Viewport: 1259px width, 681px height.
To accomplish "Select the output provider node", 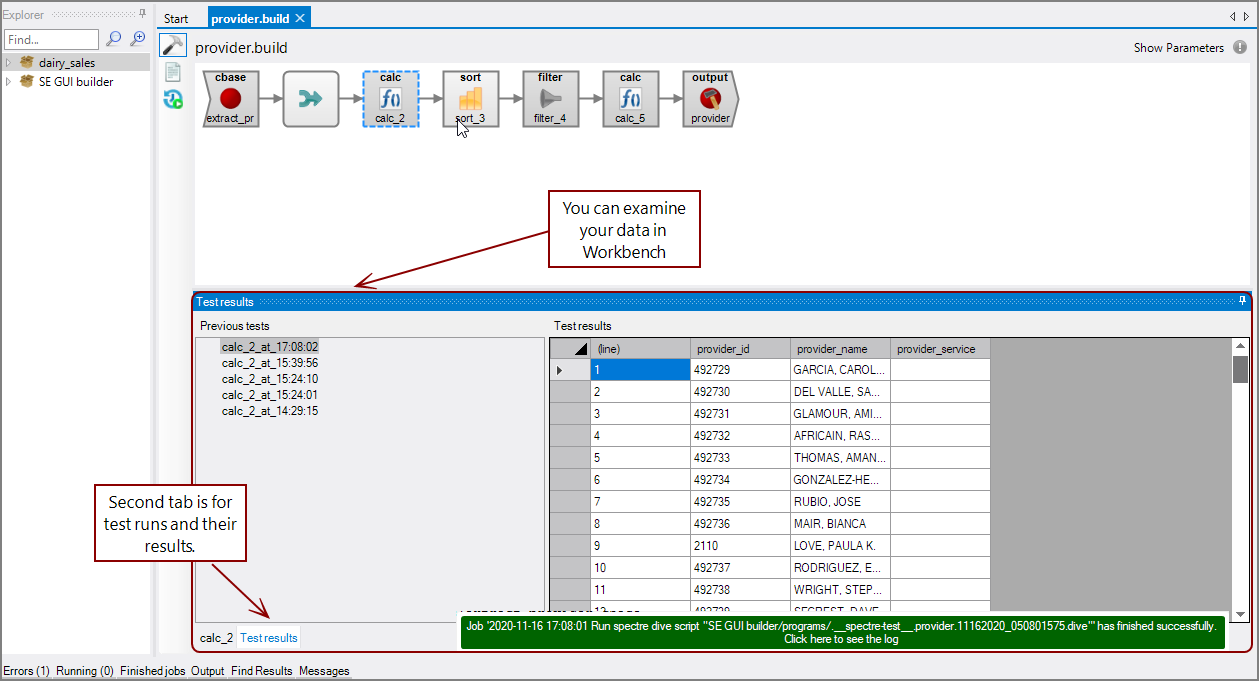I will 710,98.
